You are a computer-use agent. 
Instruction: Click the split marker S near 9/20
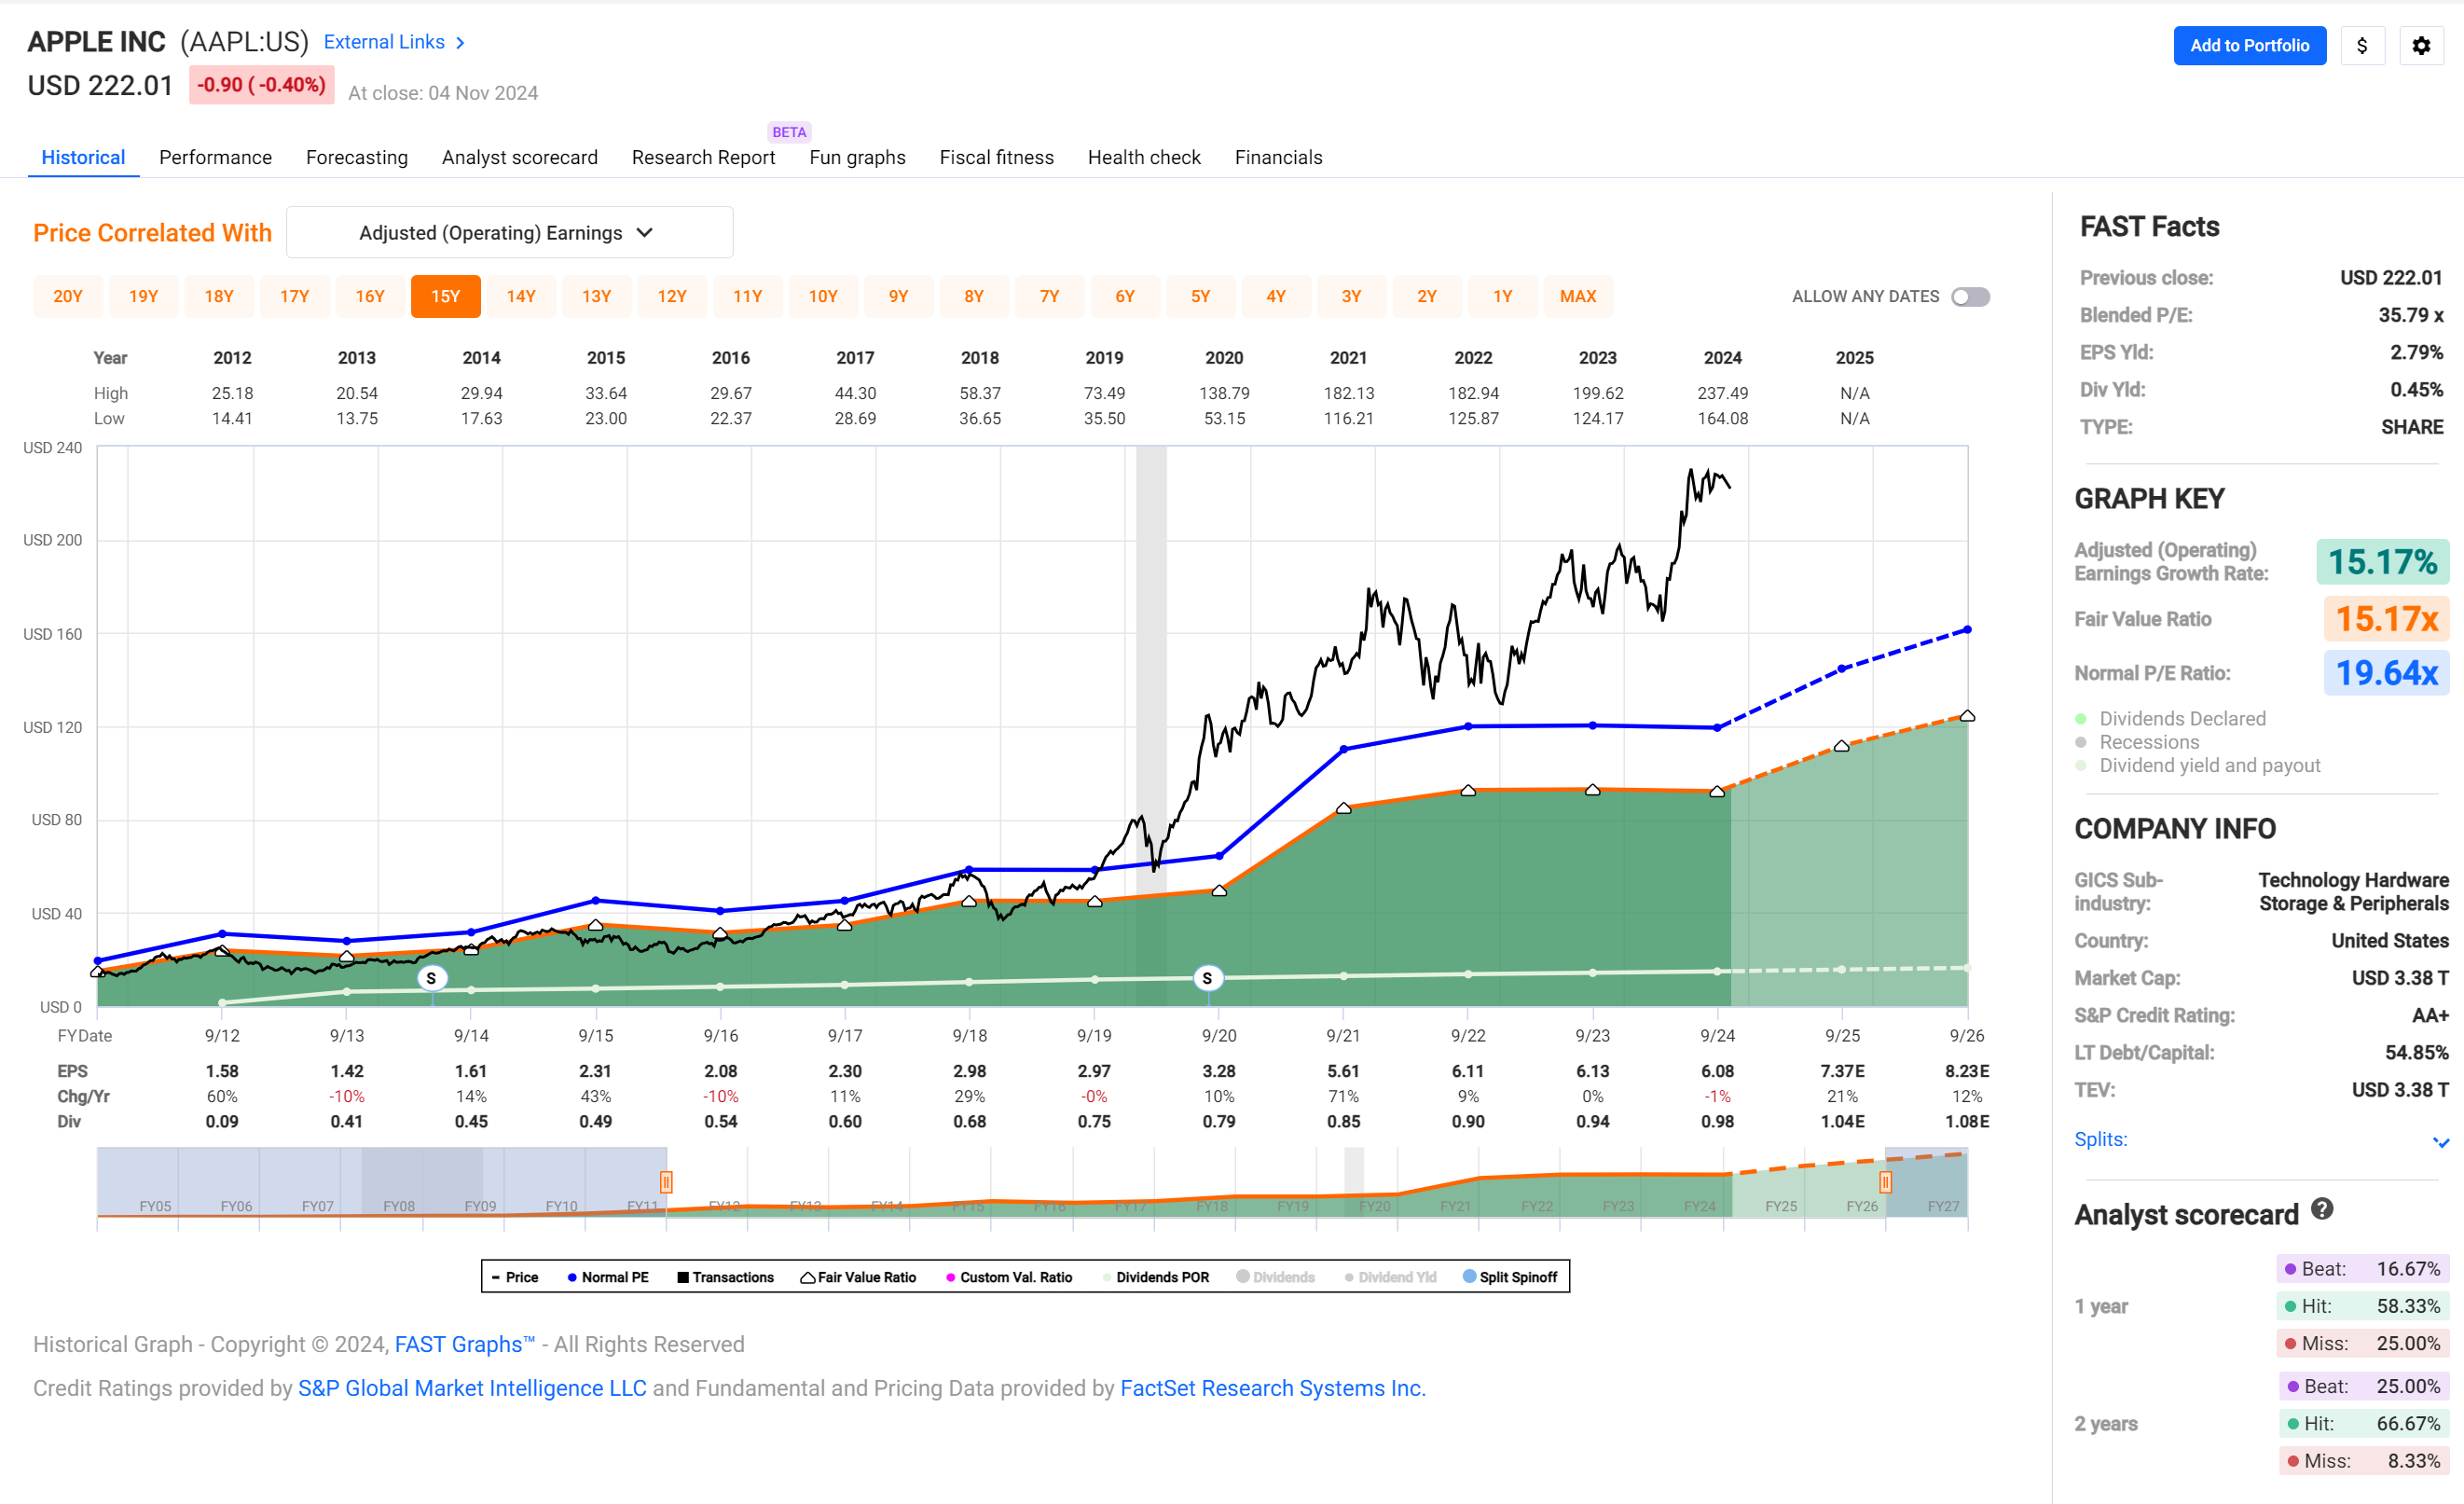tap(1207, 978)
